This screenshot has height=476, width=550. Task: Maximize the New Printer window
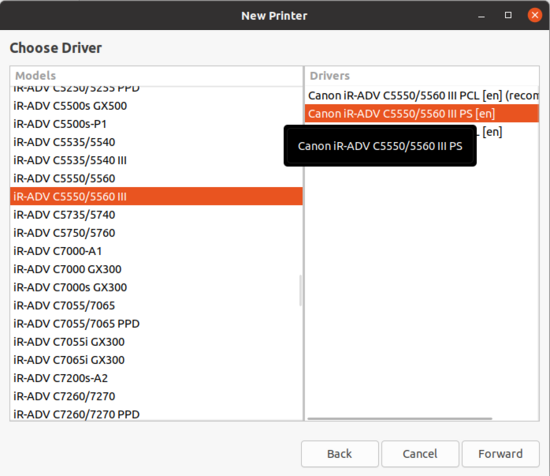tap(508, 15)
